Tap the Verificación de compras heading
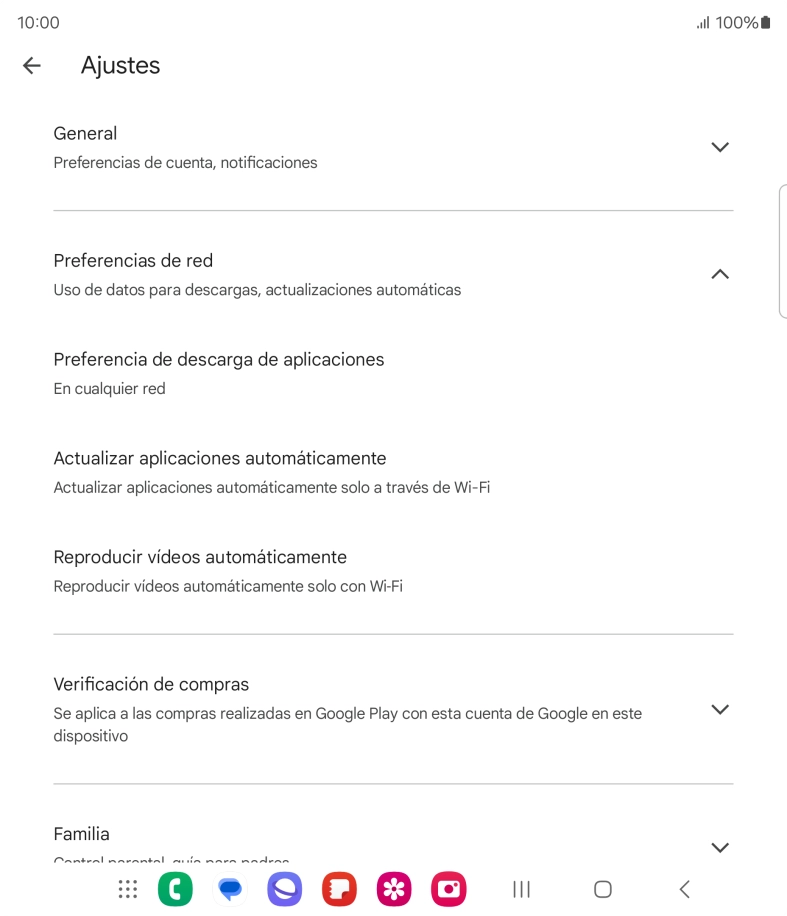Screen dimensions: 787x916 [151, 684]
